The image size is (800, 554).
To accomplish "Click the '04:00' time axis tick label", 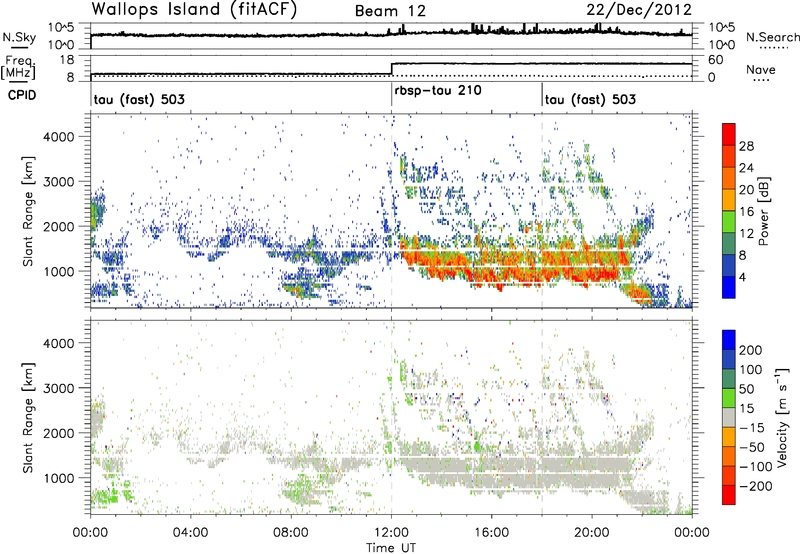I will (190, 533).
